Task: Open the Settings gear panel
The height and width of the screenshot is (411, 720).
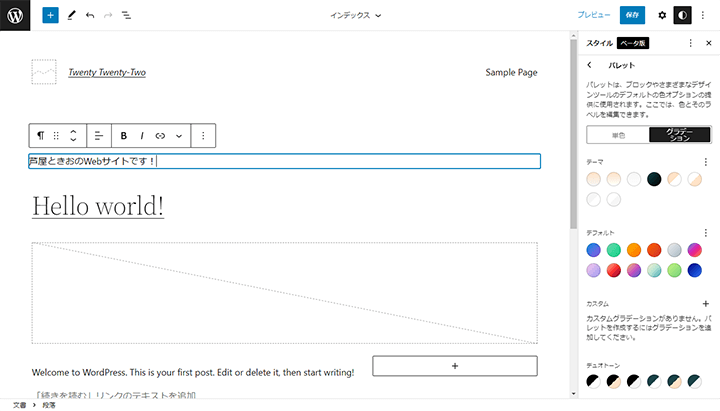Action: click(x=662, y=16)
